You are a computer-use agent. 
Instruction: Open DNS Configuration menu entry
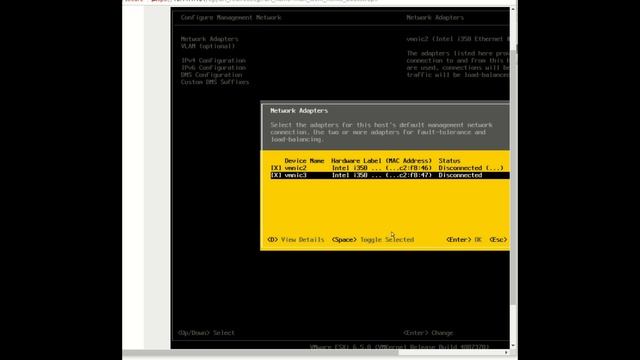point(211,75)
